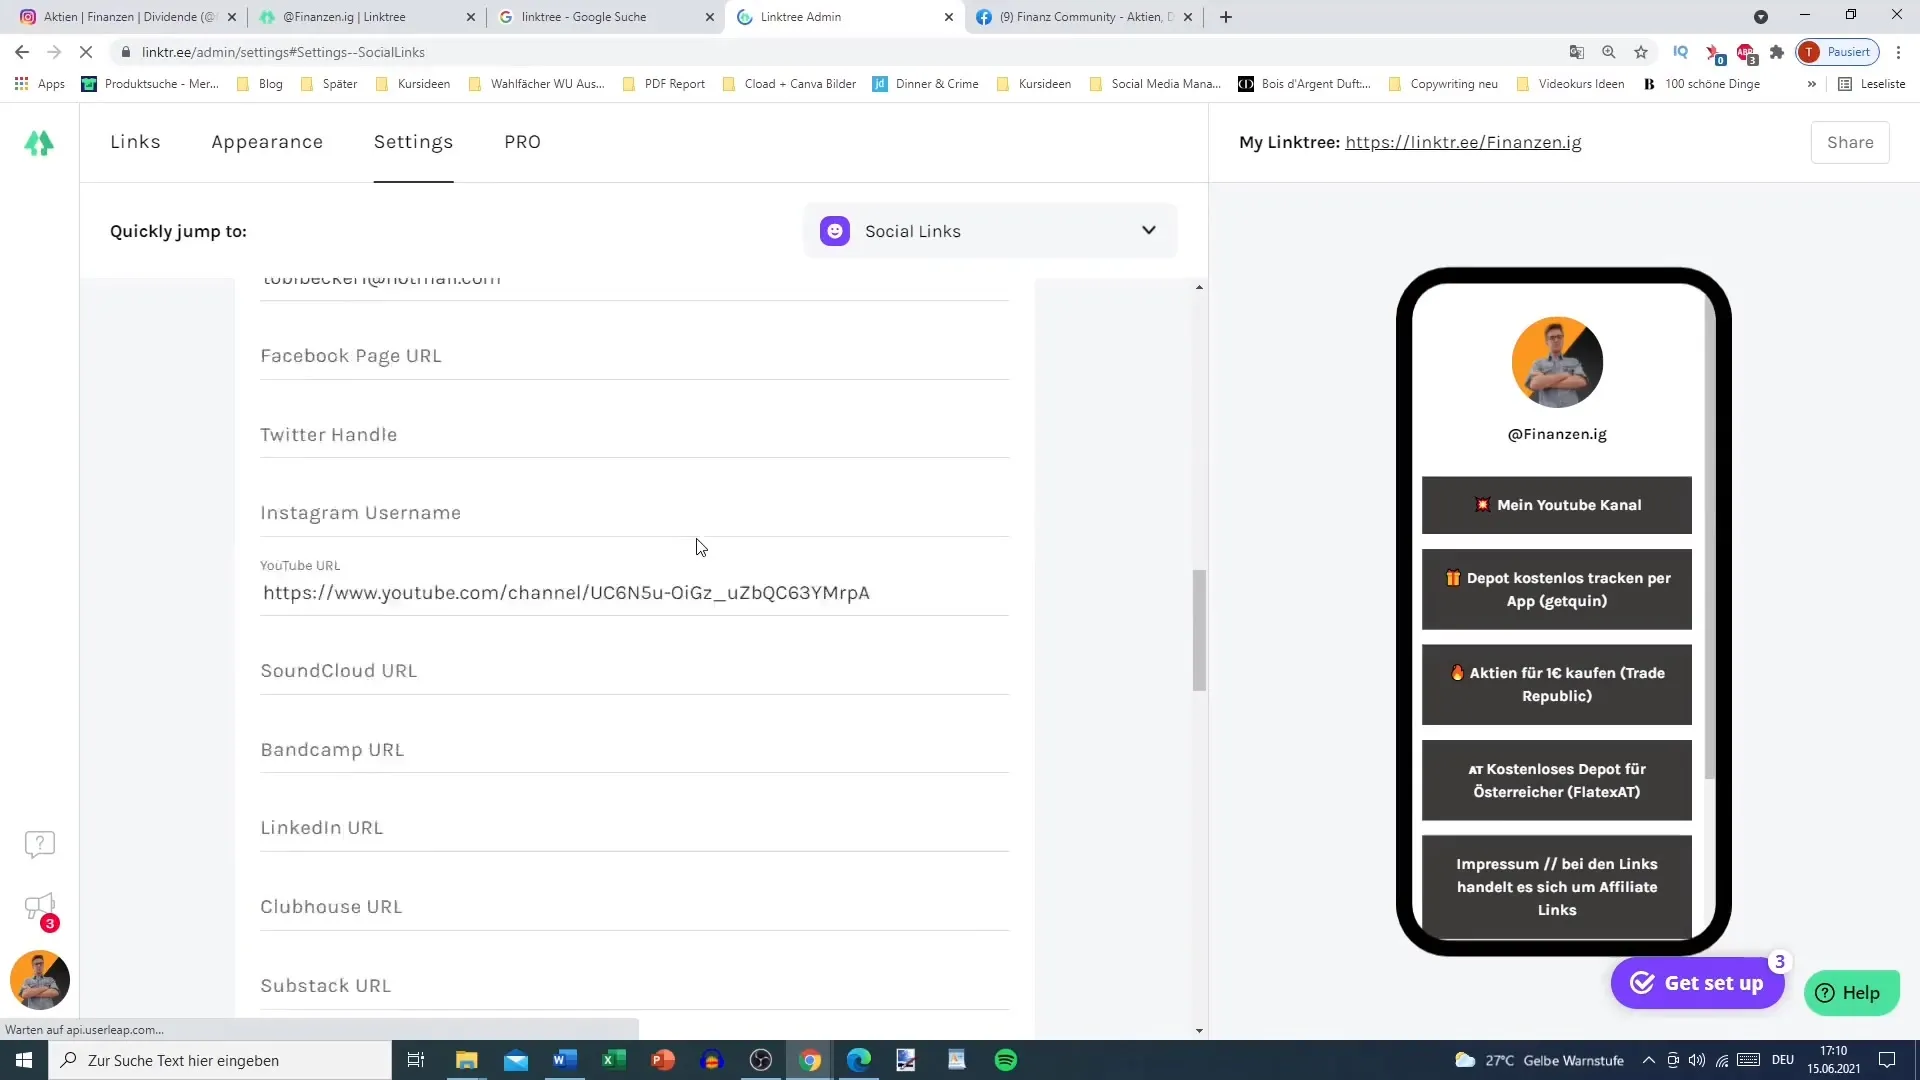This screenshot has height=1080, width=1920.
Task: Click the Linktree logo icon
Action: [39, 143]
